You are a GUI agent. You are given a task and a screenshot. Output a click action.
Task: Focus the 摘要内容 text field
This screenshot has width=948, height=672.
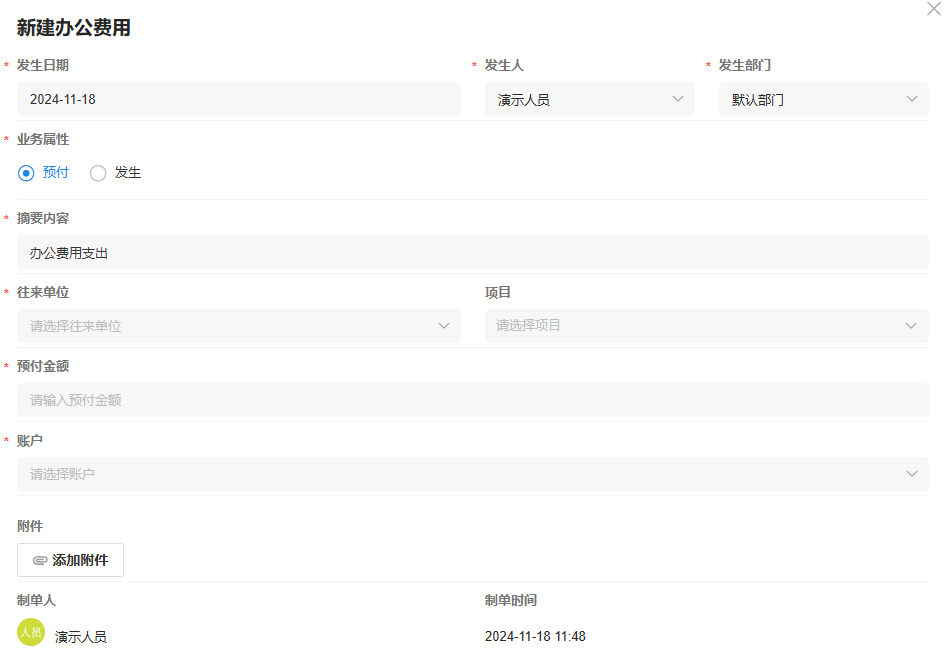[472, 253]
